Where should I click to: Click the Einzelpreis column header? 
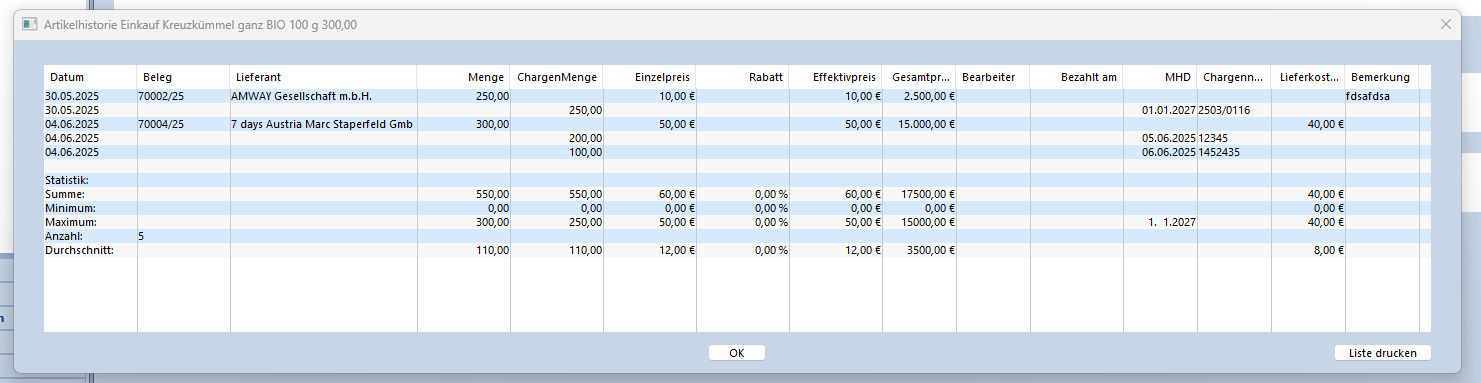pyautogui.click(x=650, y=77)
